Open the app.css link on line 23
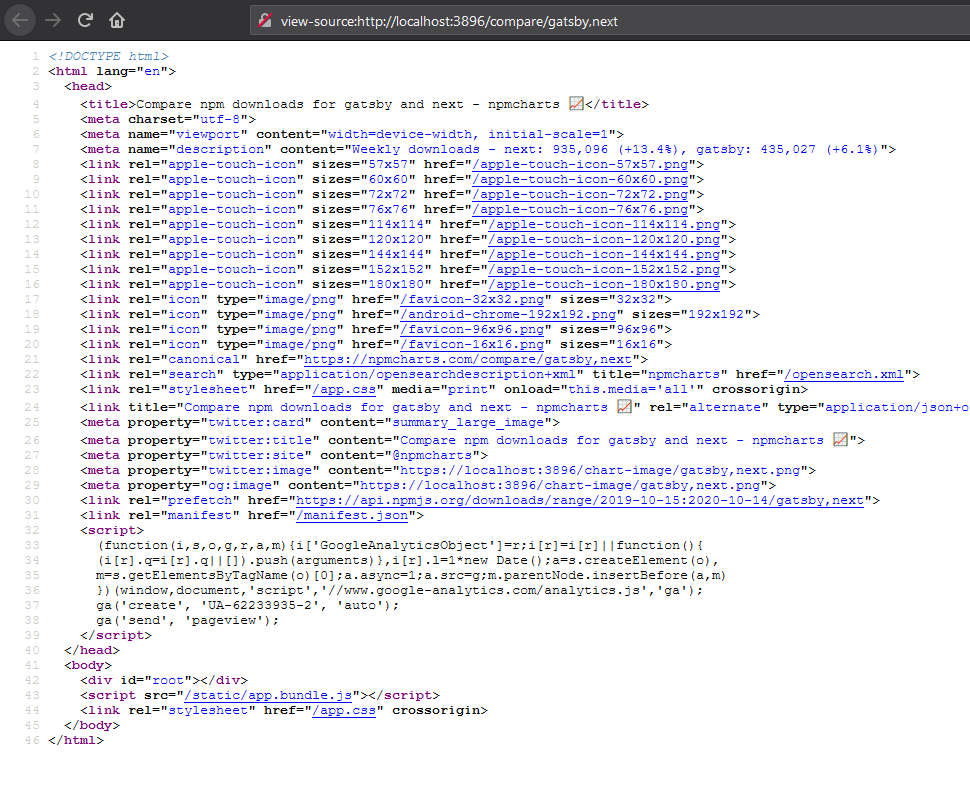The width and height of the screenshot is (970, 811). pos(344,390)
